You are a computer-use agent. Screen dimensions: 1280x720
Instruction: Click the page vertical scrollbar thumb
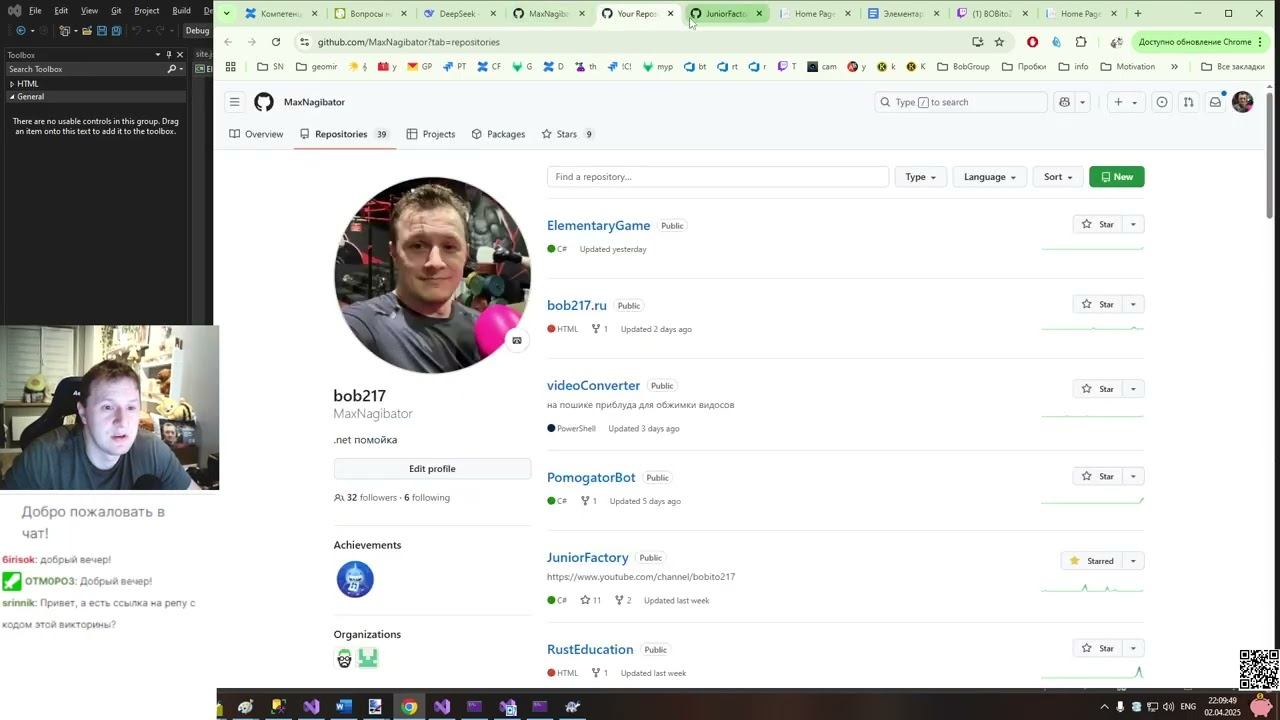[x=1270, y=155]
